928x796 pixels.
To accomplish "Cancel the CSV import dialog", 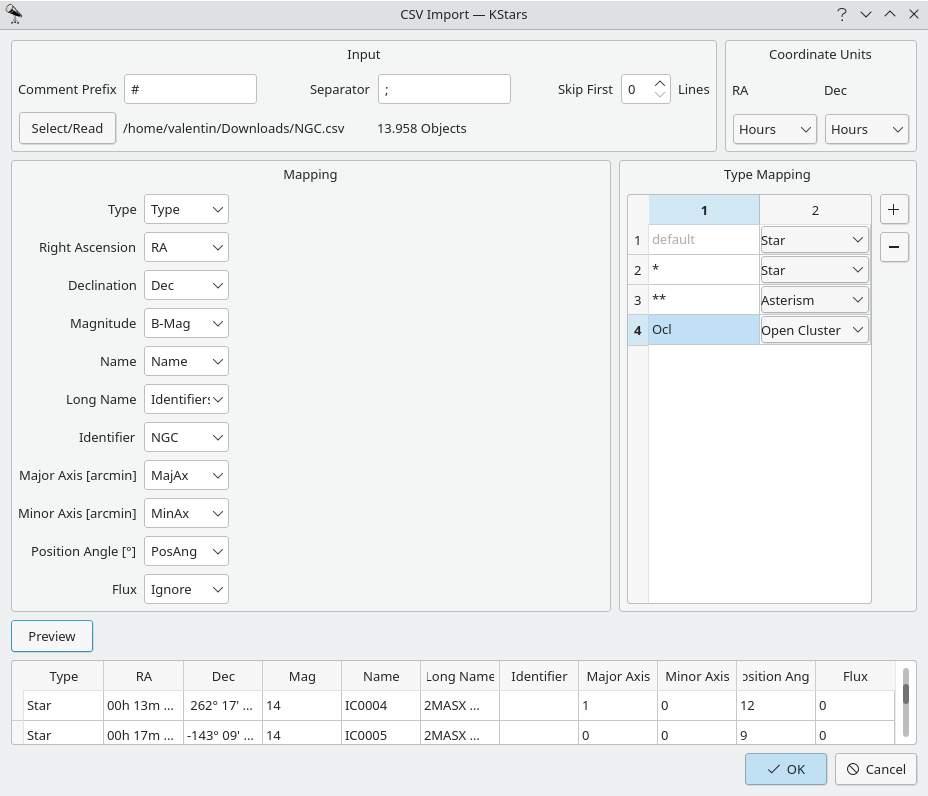I will (876, 769).
